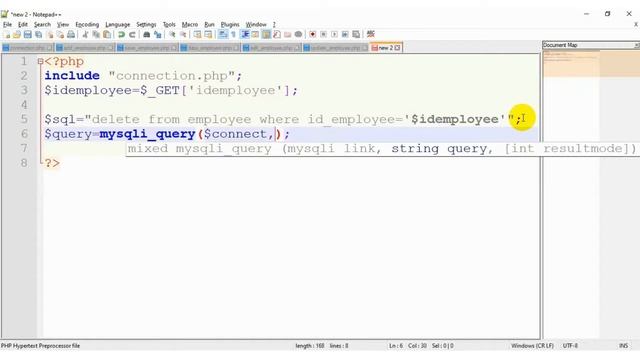Viewport: 640px width, 360px height.
Task: Open the Function List toolbar icon
Action: [x=277, y=35]
